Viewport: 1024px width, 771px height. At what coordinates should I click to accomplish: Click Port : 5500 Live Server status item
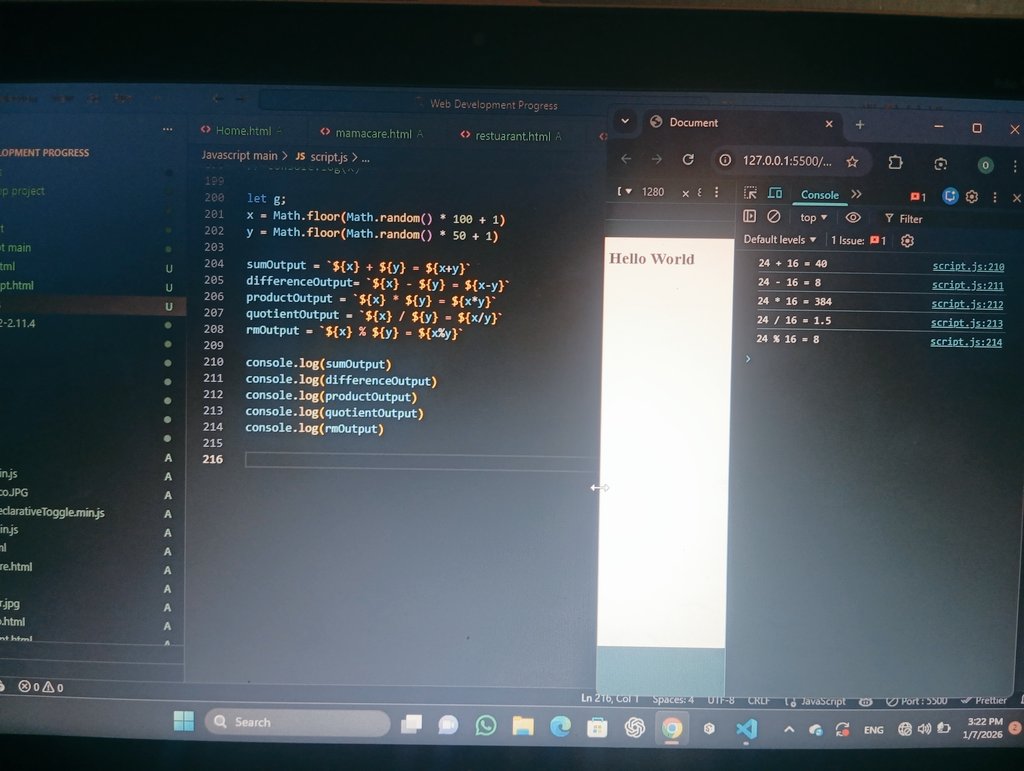pyautogui.click(x=916, y=700)
